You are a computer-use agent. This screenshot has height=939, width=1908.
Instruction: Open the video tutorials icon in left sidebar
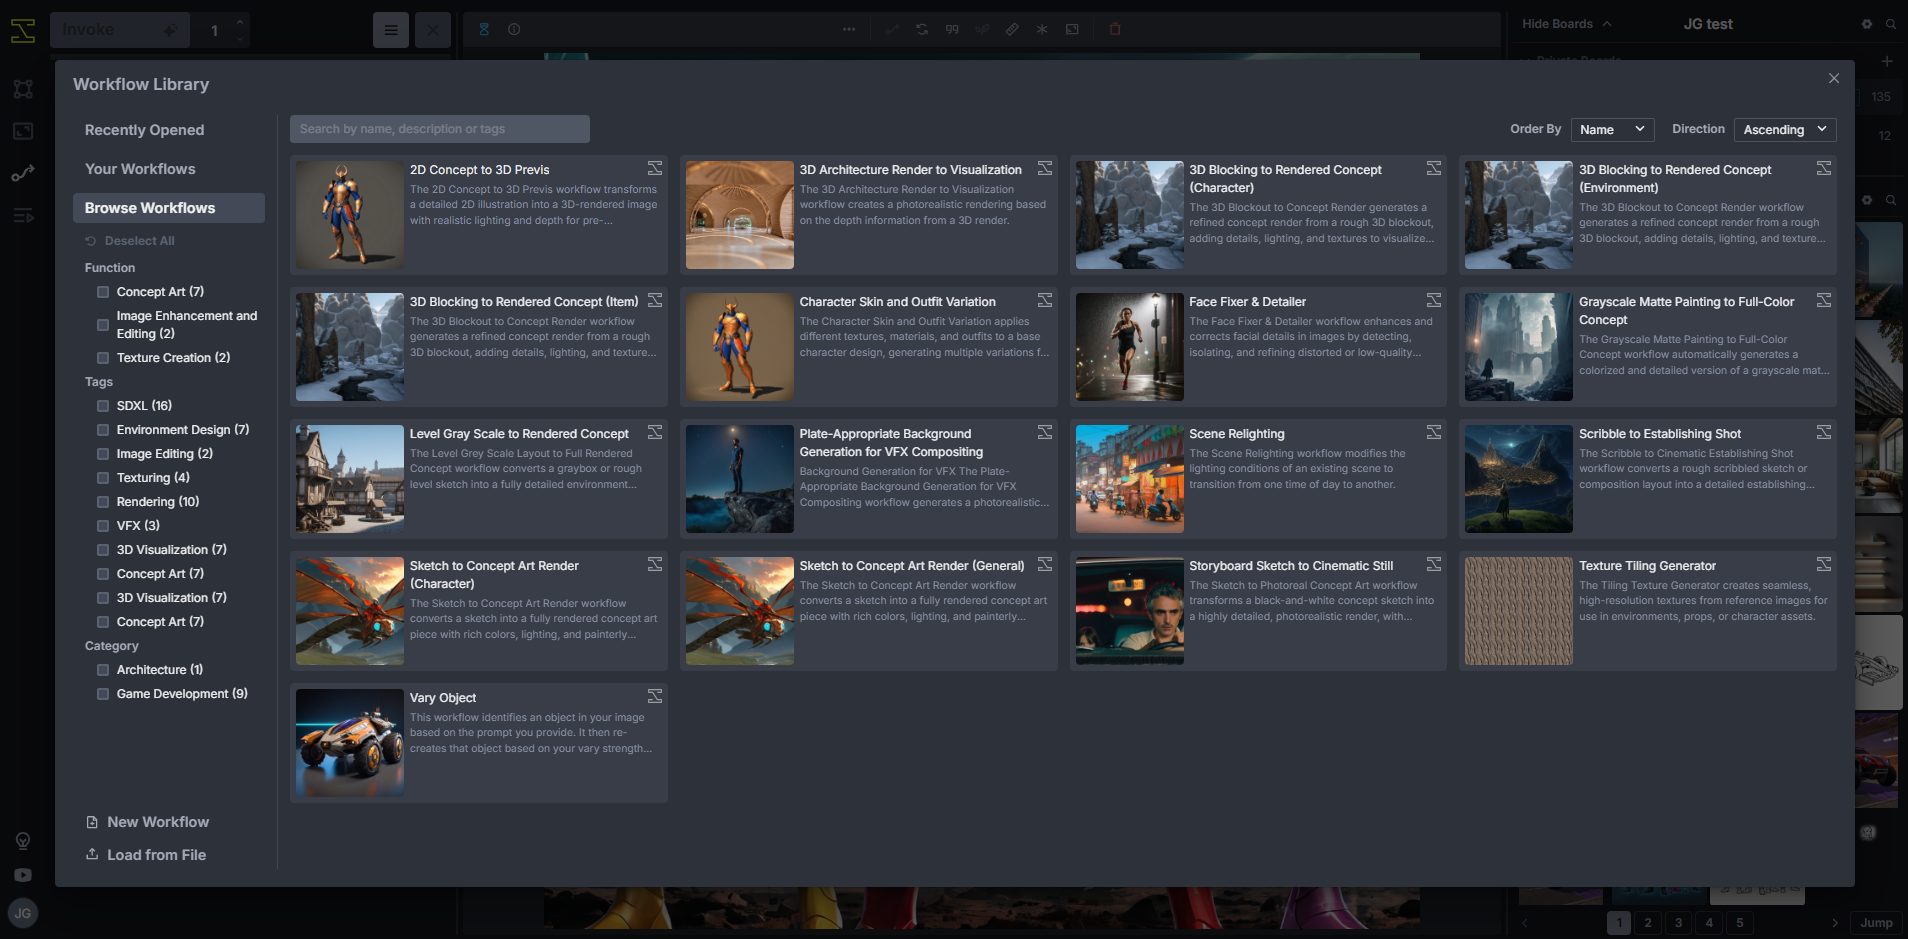click(x=23, y=875)
